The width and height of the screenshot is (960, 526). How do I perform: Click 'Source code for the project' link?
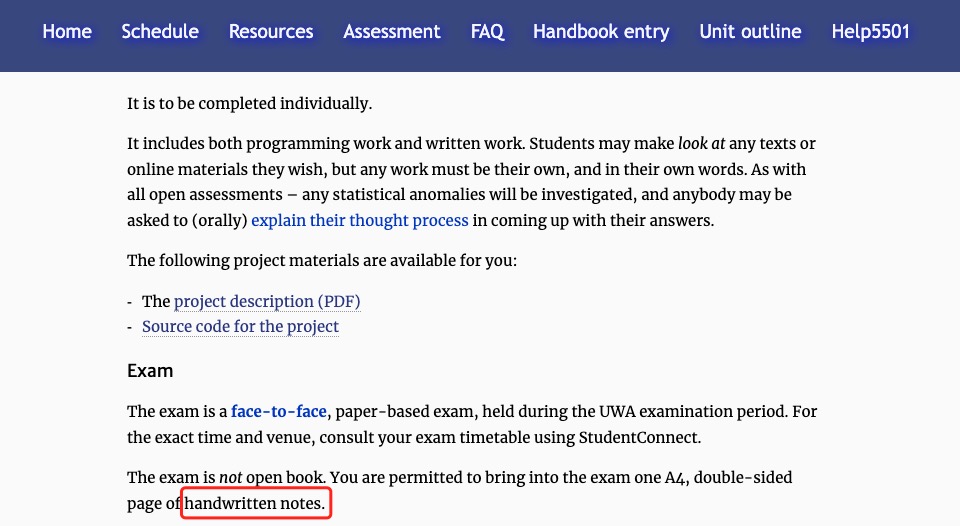coord(240,327)
